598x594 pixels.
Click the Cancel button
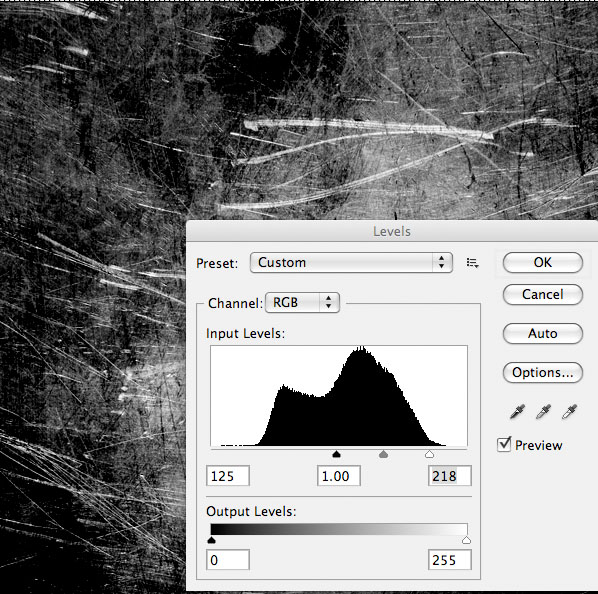tap(543, 294)
